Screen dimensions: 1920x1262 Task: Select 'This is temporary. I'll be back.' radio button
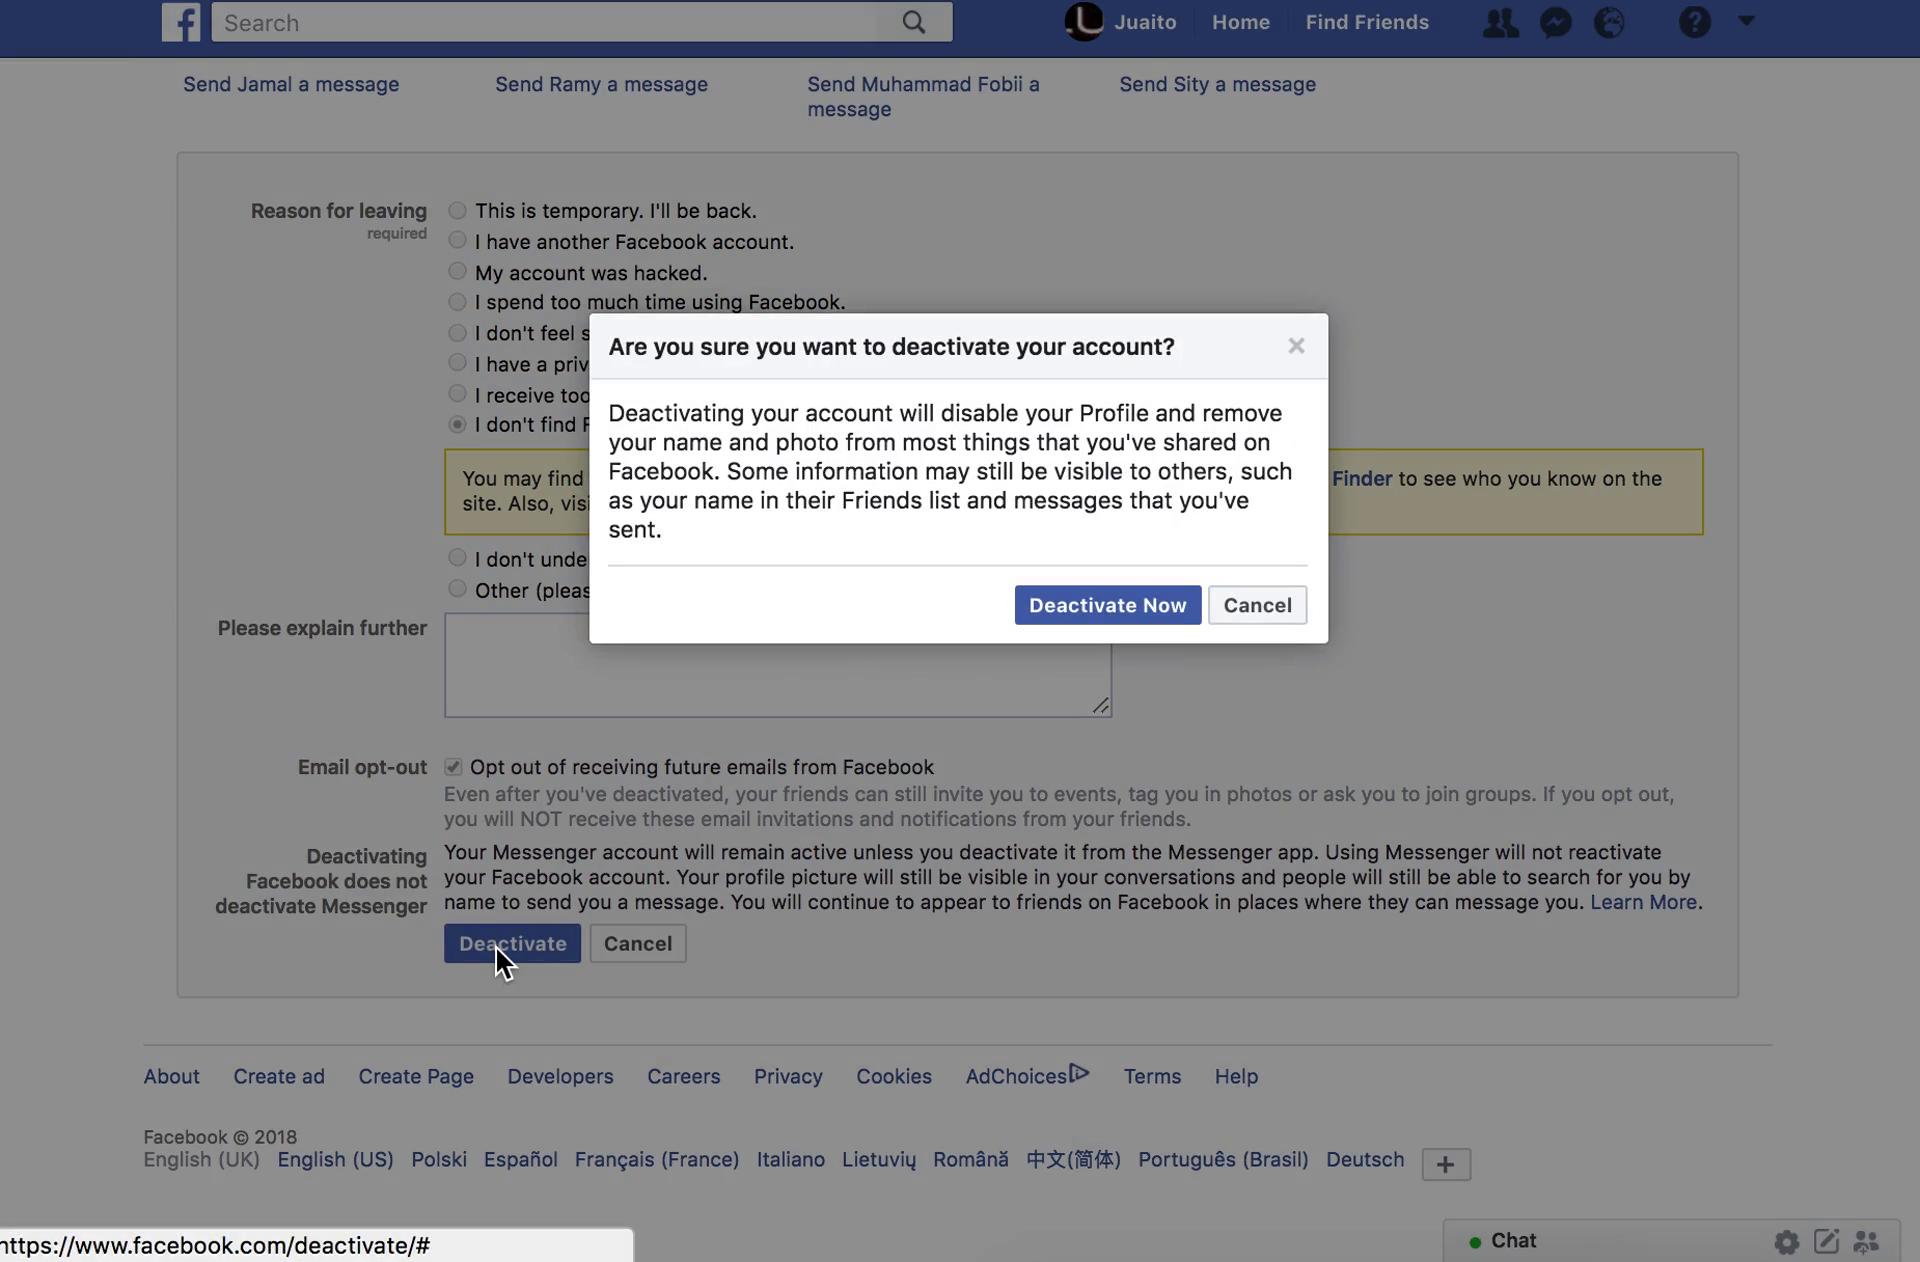click(454, 210)
